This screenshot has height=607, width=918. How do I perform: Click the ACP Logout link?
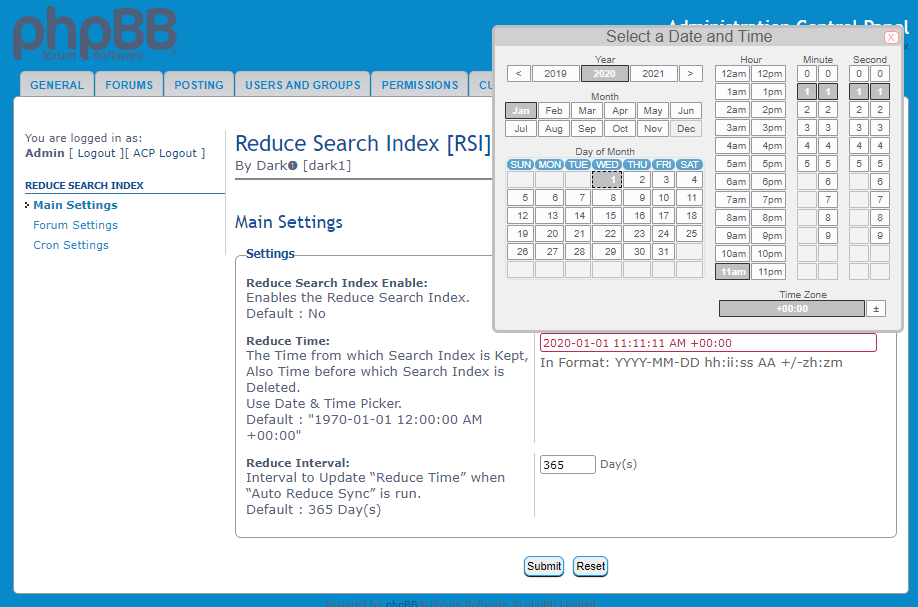pyautogui.click(x=166, y=153)
